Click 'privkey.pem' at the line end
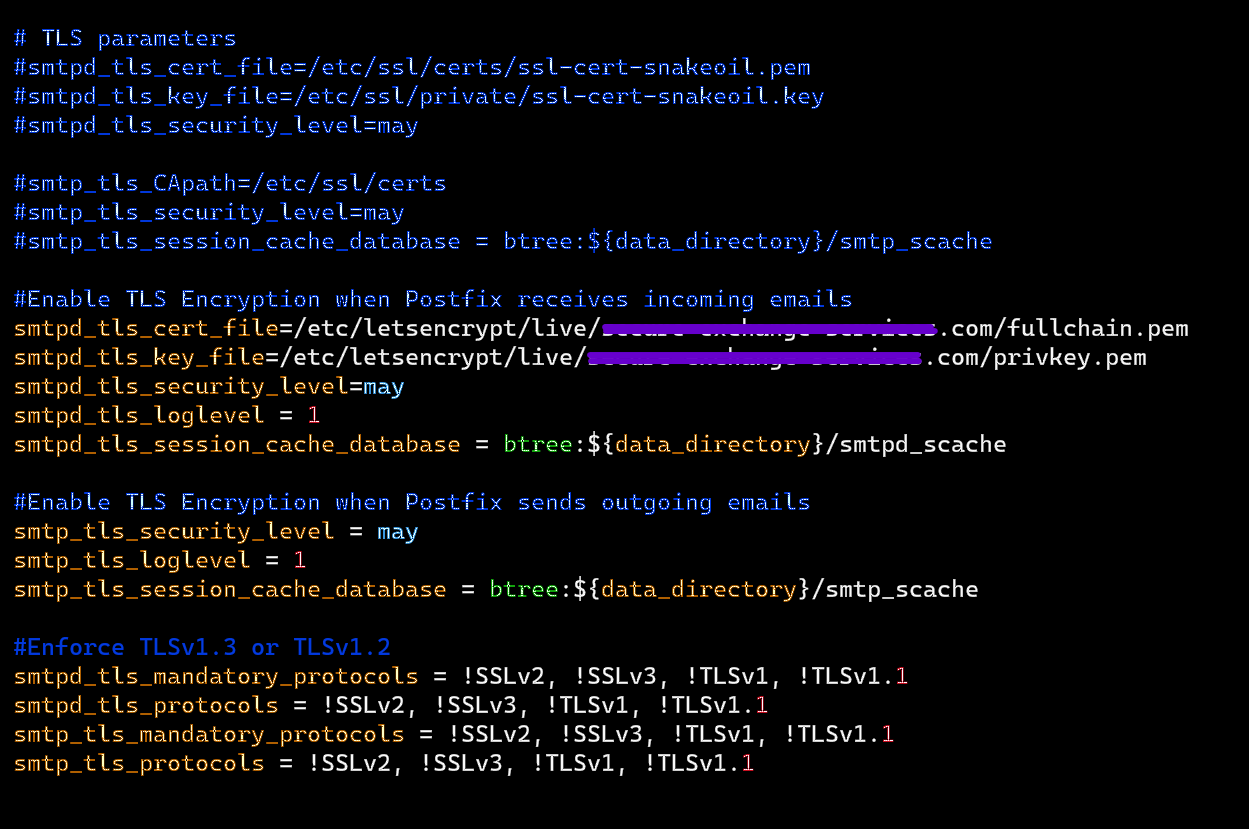The image size is (1249, 829). click(1070, 358)
